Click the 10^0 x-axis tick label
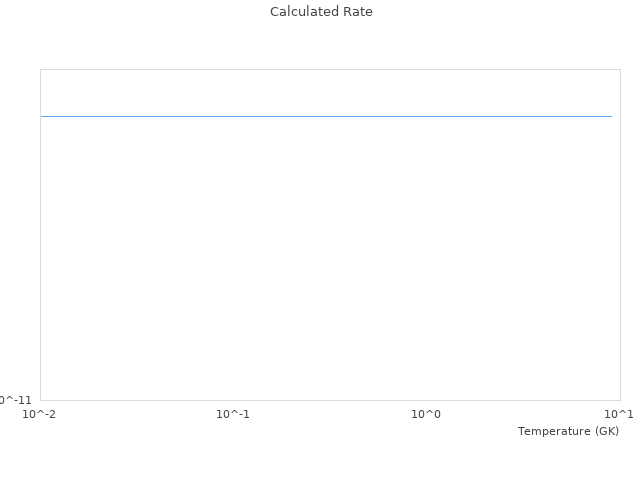The height and width of the screenshot is (480, 640). click(426, 414)
